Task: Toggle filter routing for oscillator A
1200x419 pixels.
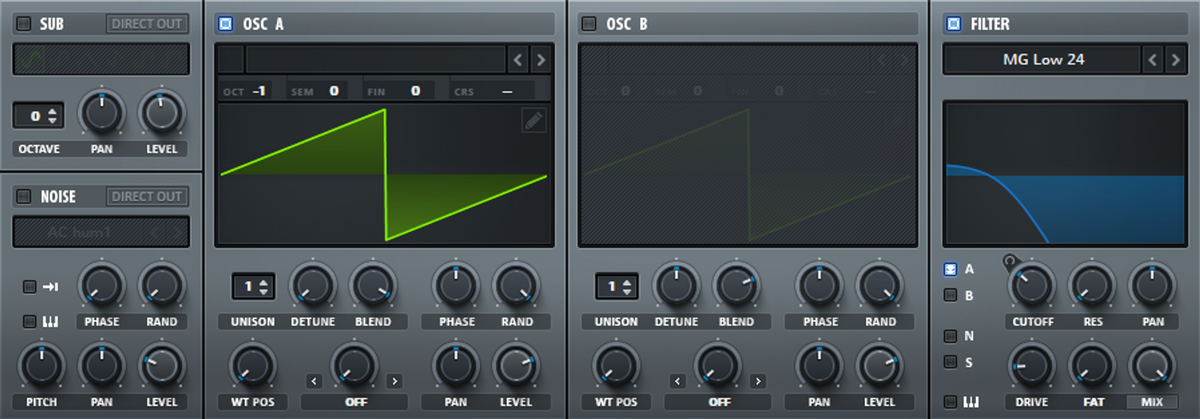Action: tap(950, 269)
